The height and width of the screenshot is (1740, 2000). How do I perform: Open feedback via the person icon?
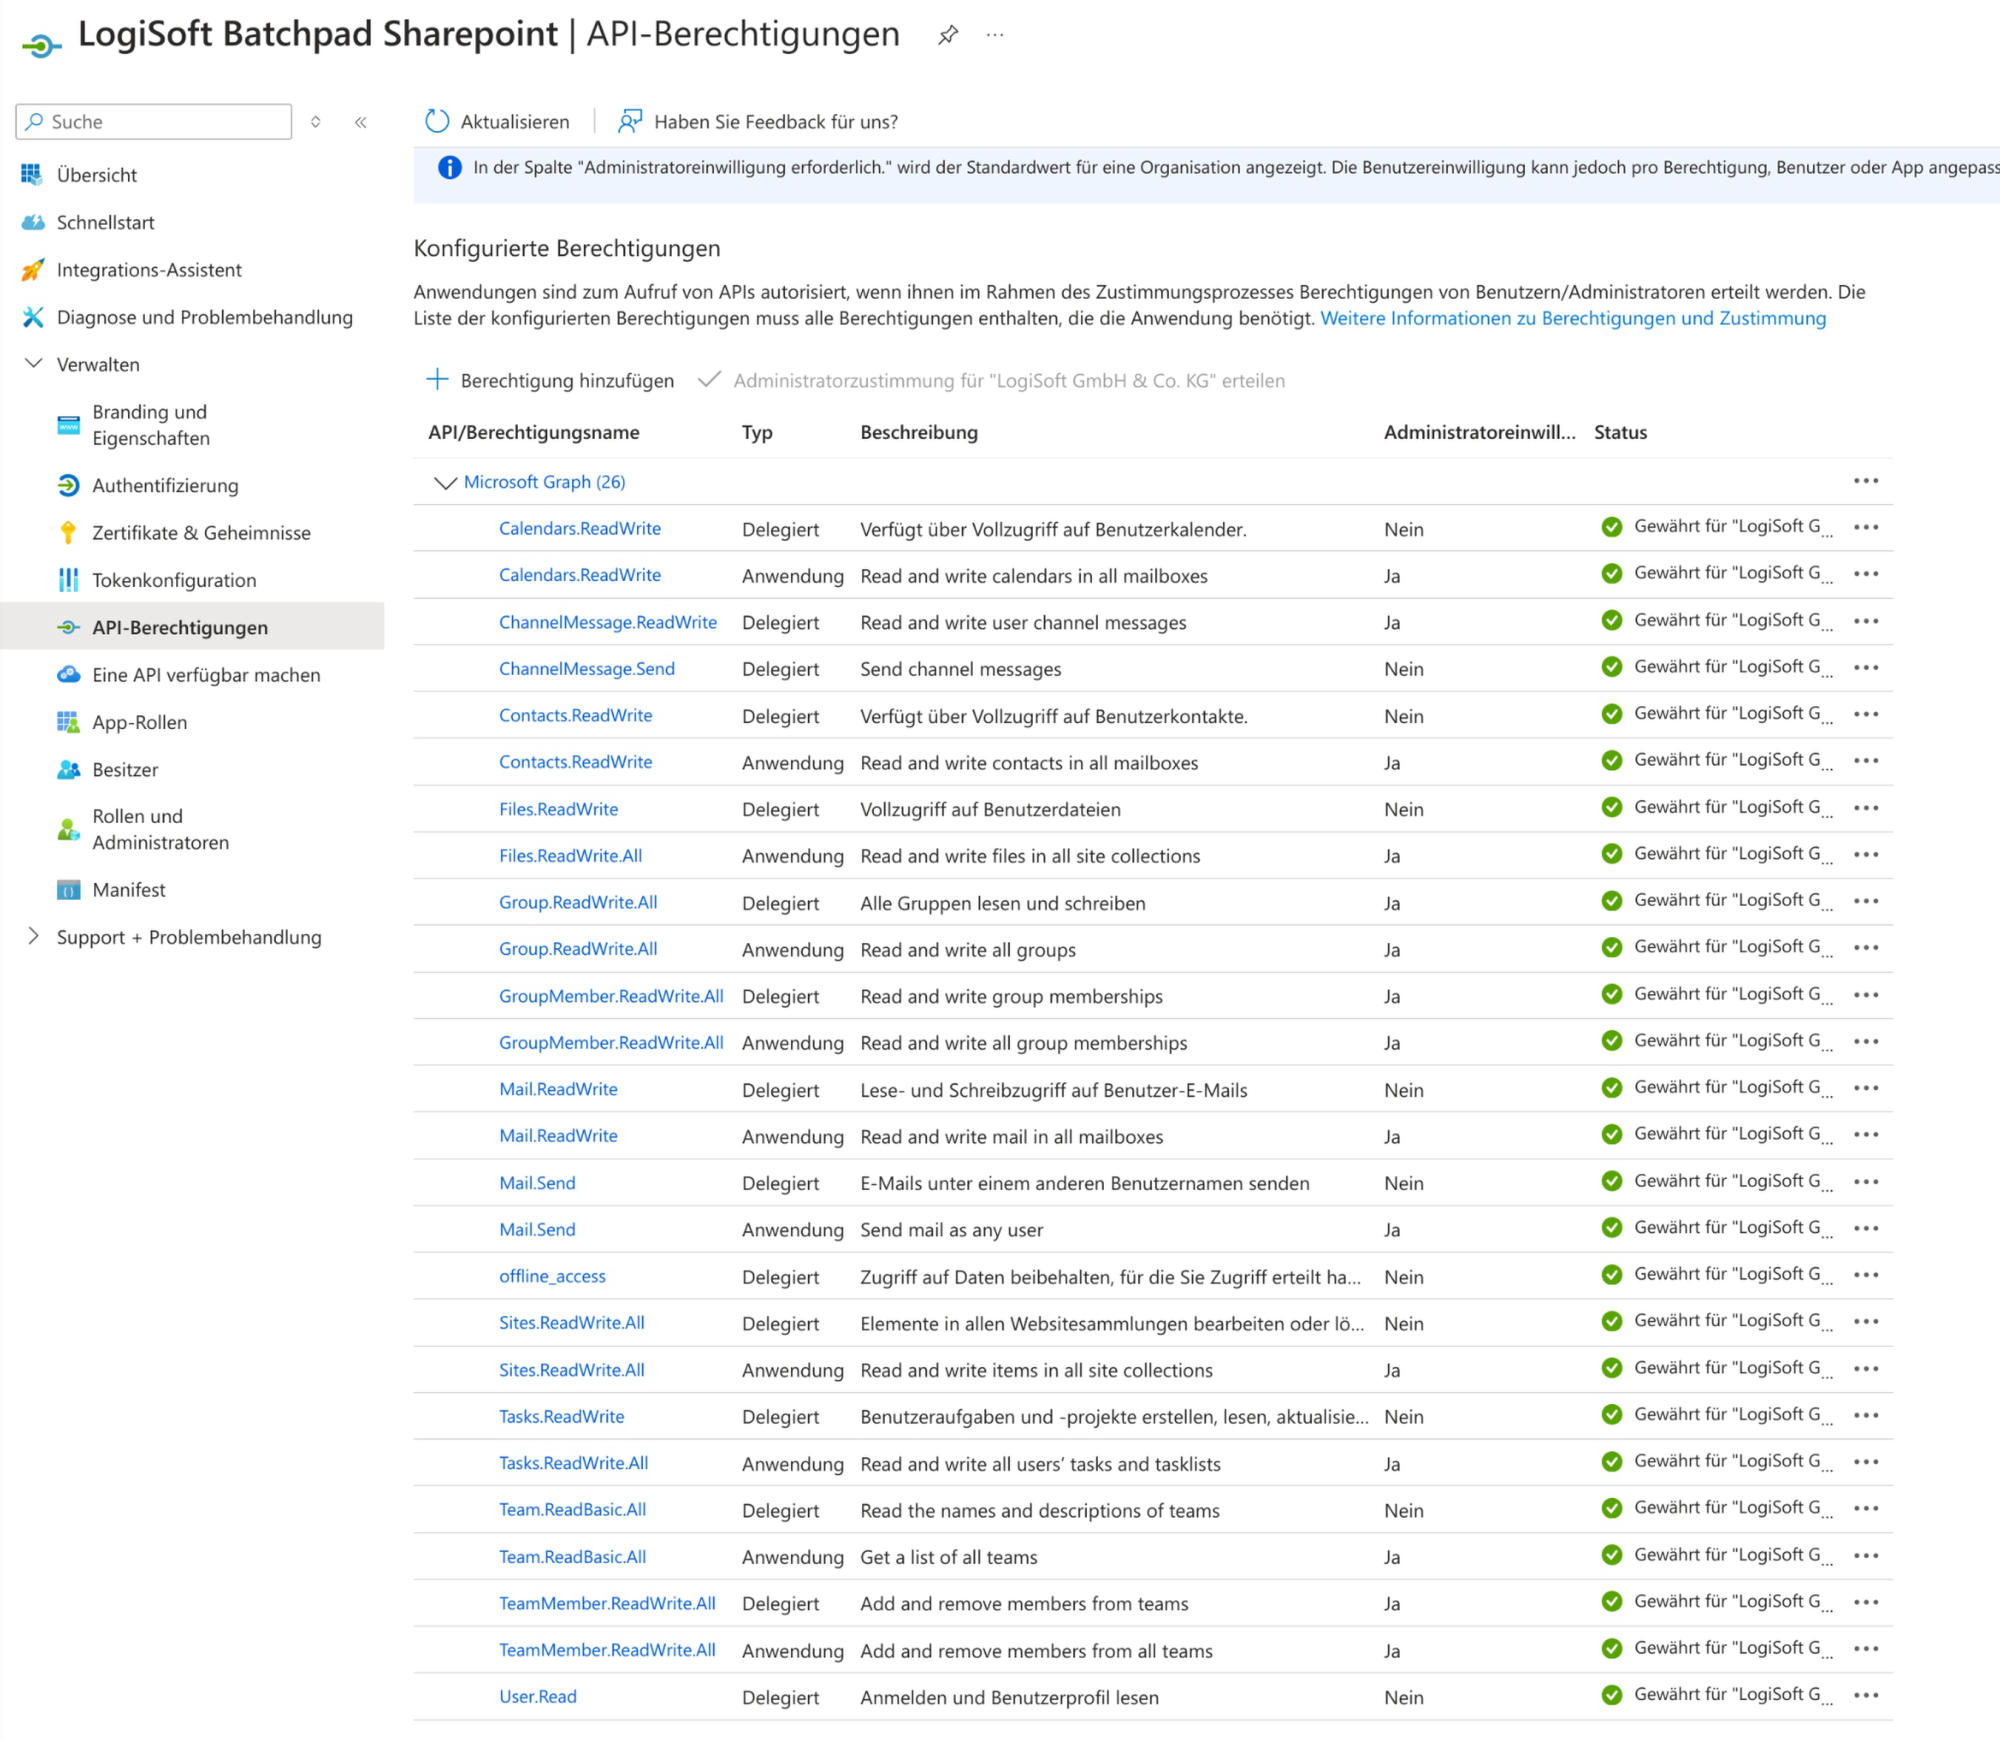(630, 121)
